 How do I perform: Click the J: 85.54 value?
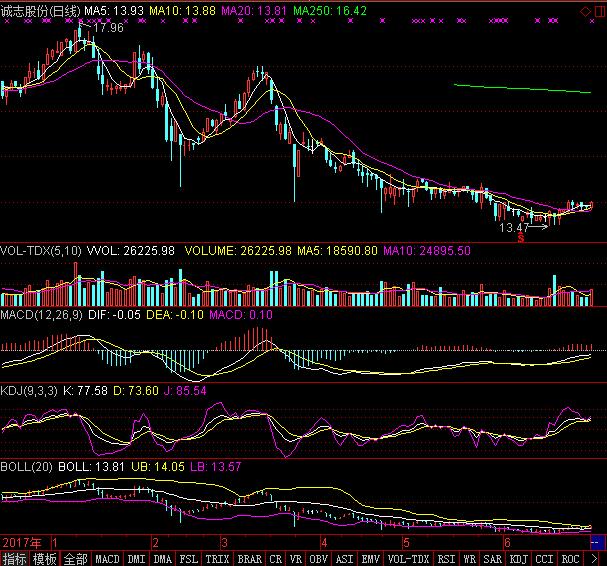tap(185, 391)
